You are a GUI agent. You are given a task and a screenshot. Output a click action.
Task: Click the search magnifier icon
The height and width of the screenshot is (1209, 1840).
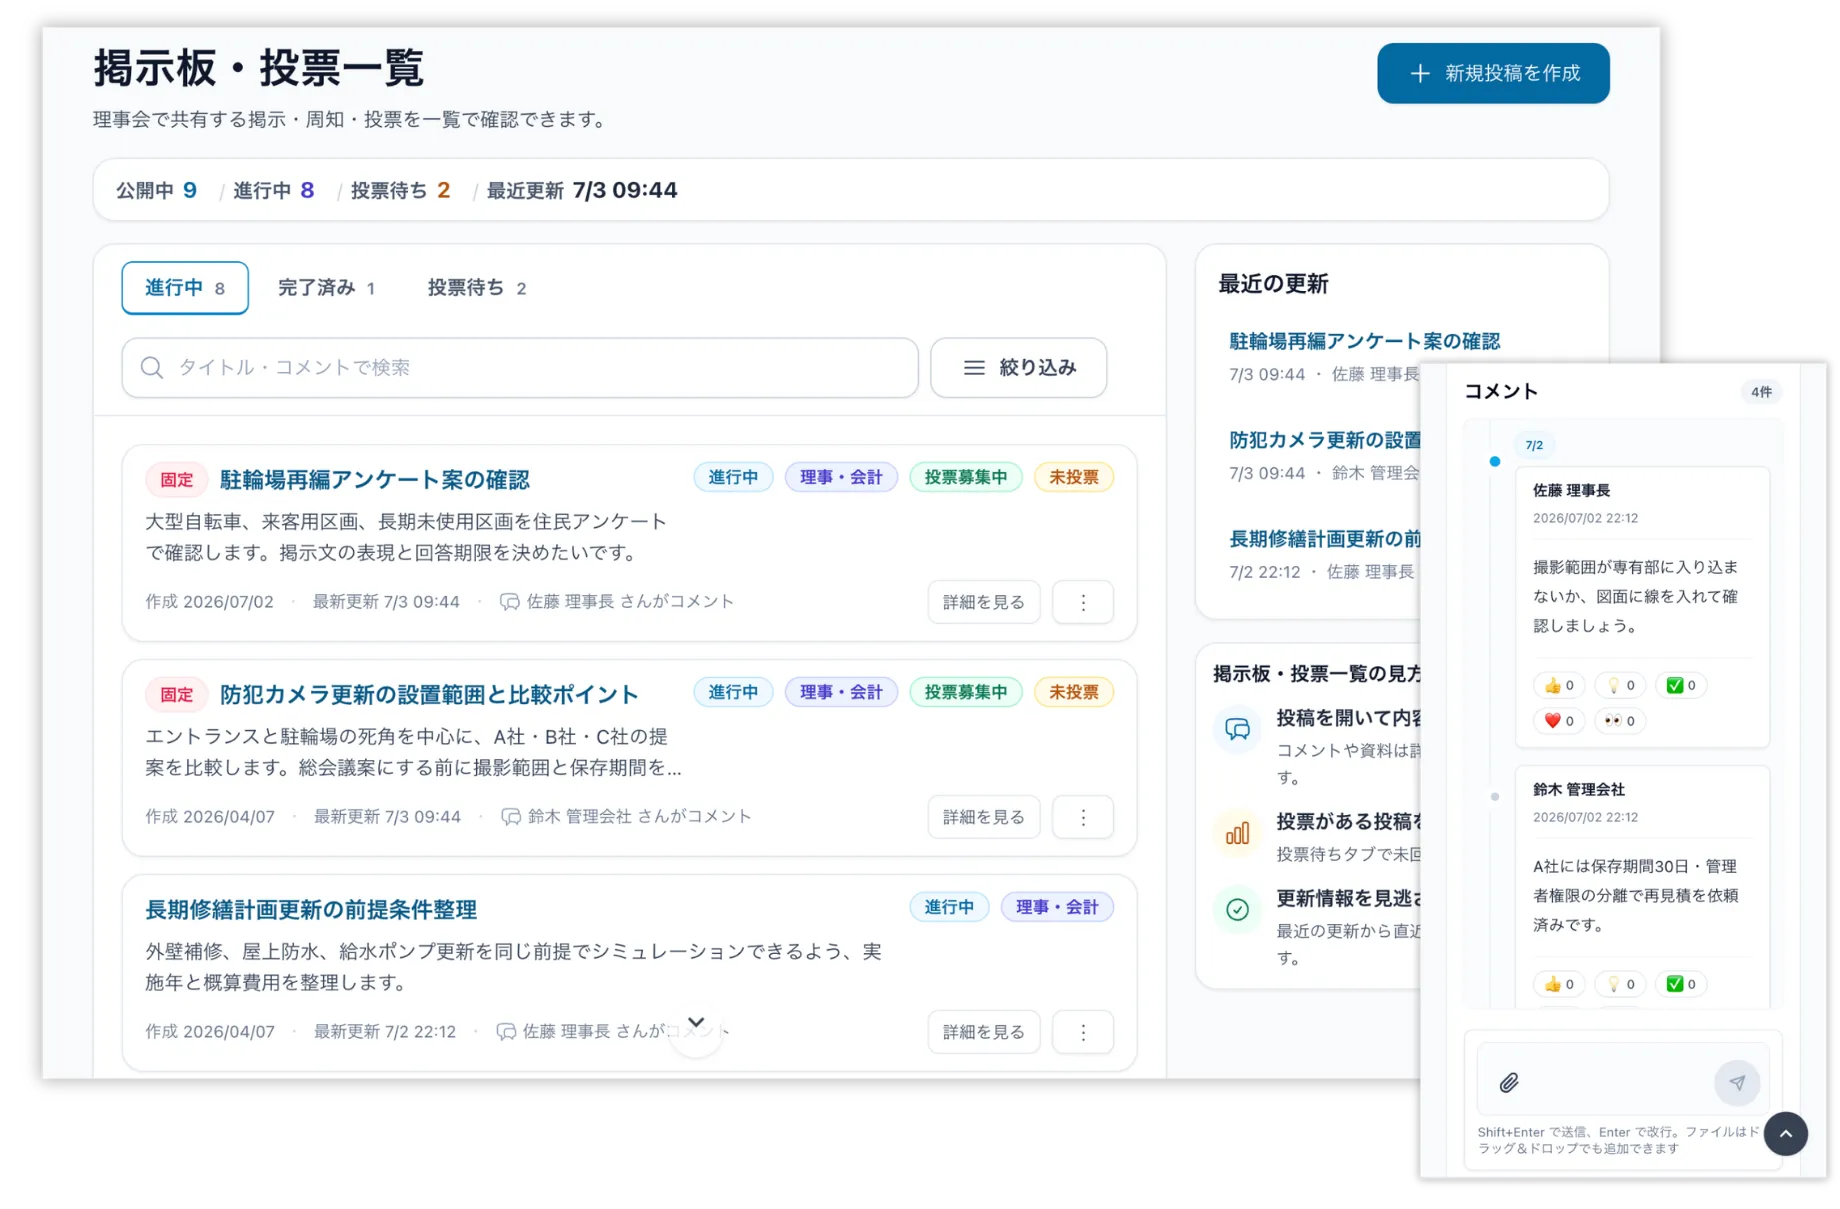pyautogui.click(x=152, y=368)
